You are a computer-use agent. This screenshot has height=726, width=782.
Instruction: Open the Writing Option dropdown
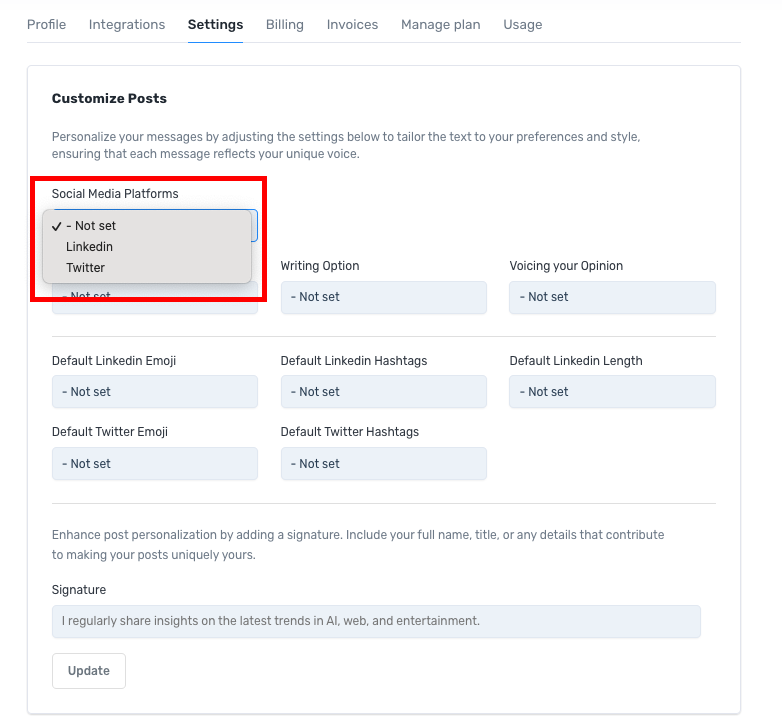click(383, 297)
